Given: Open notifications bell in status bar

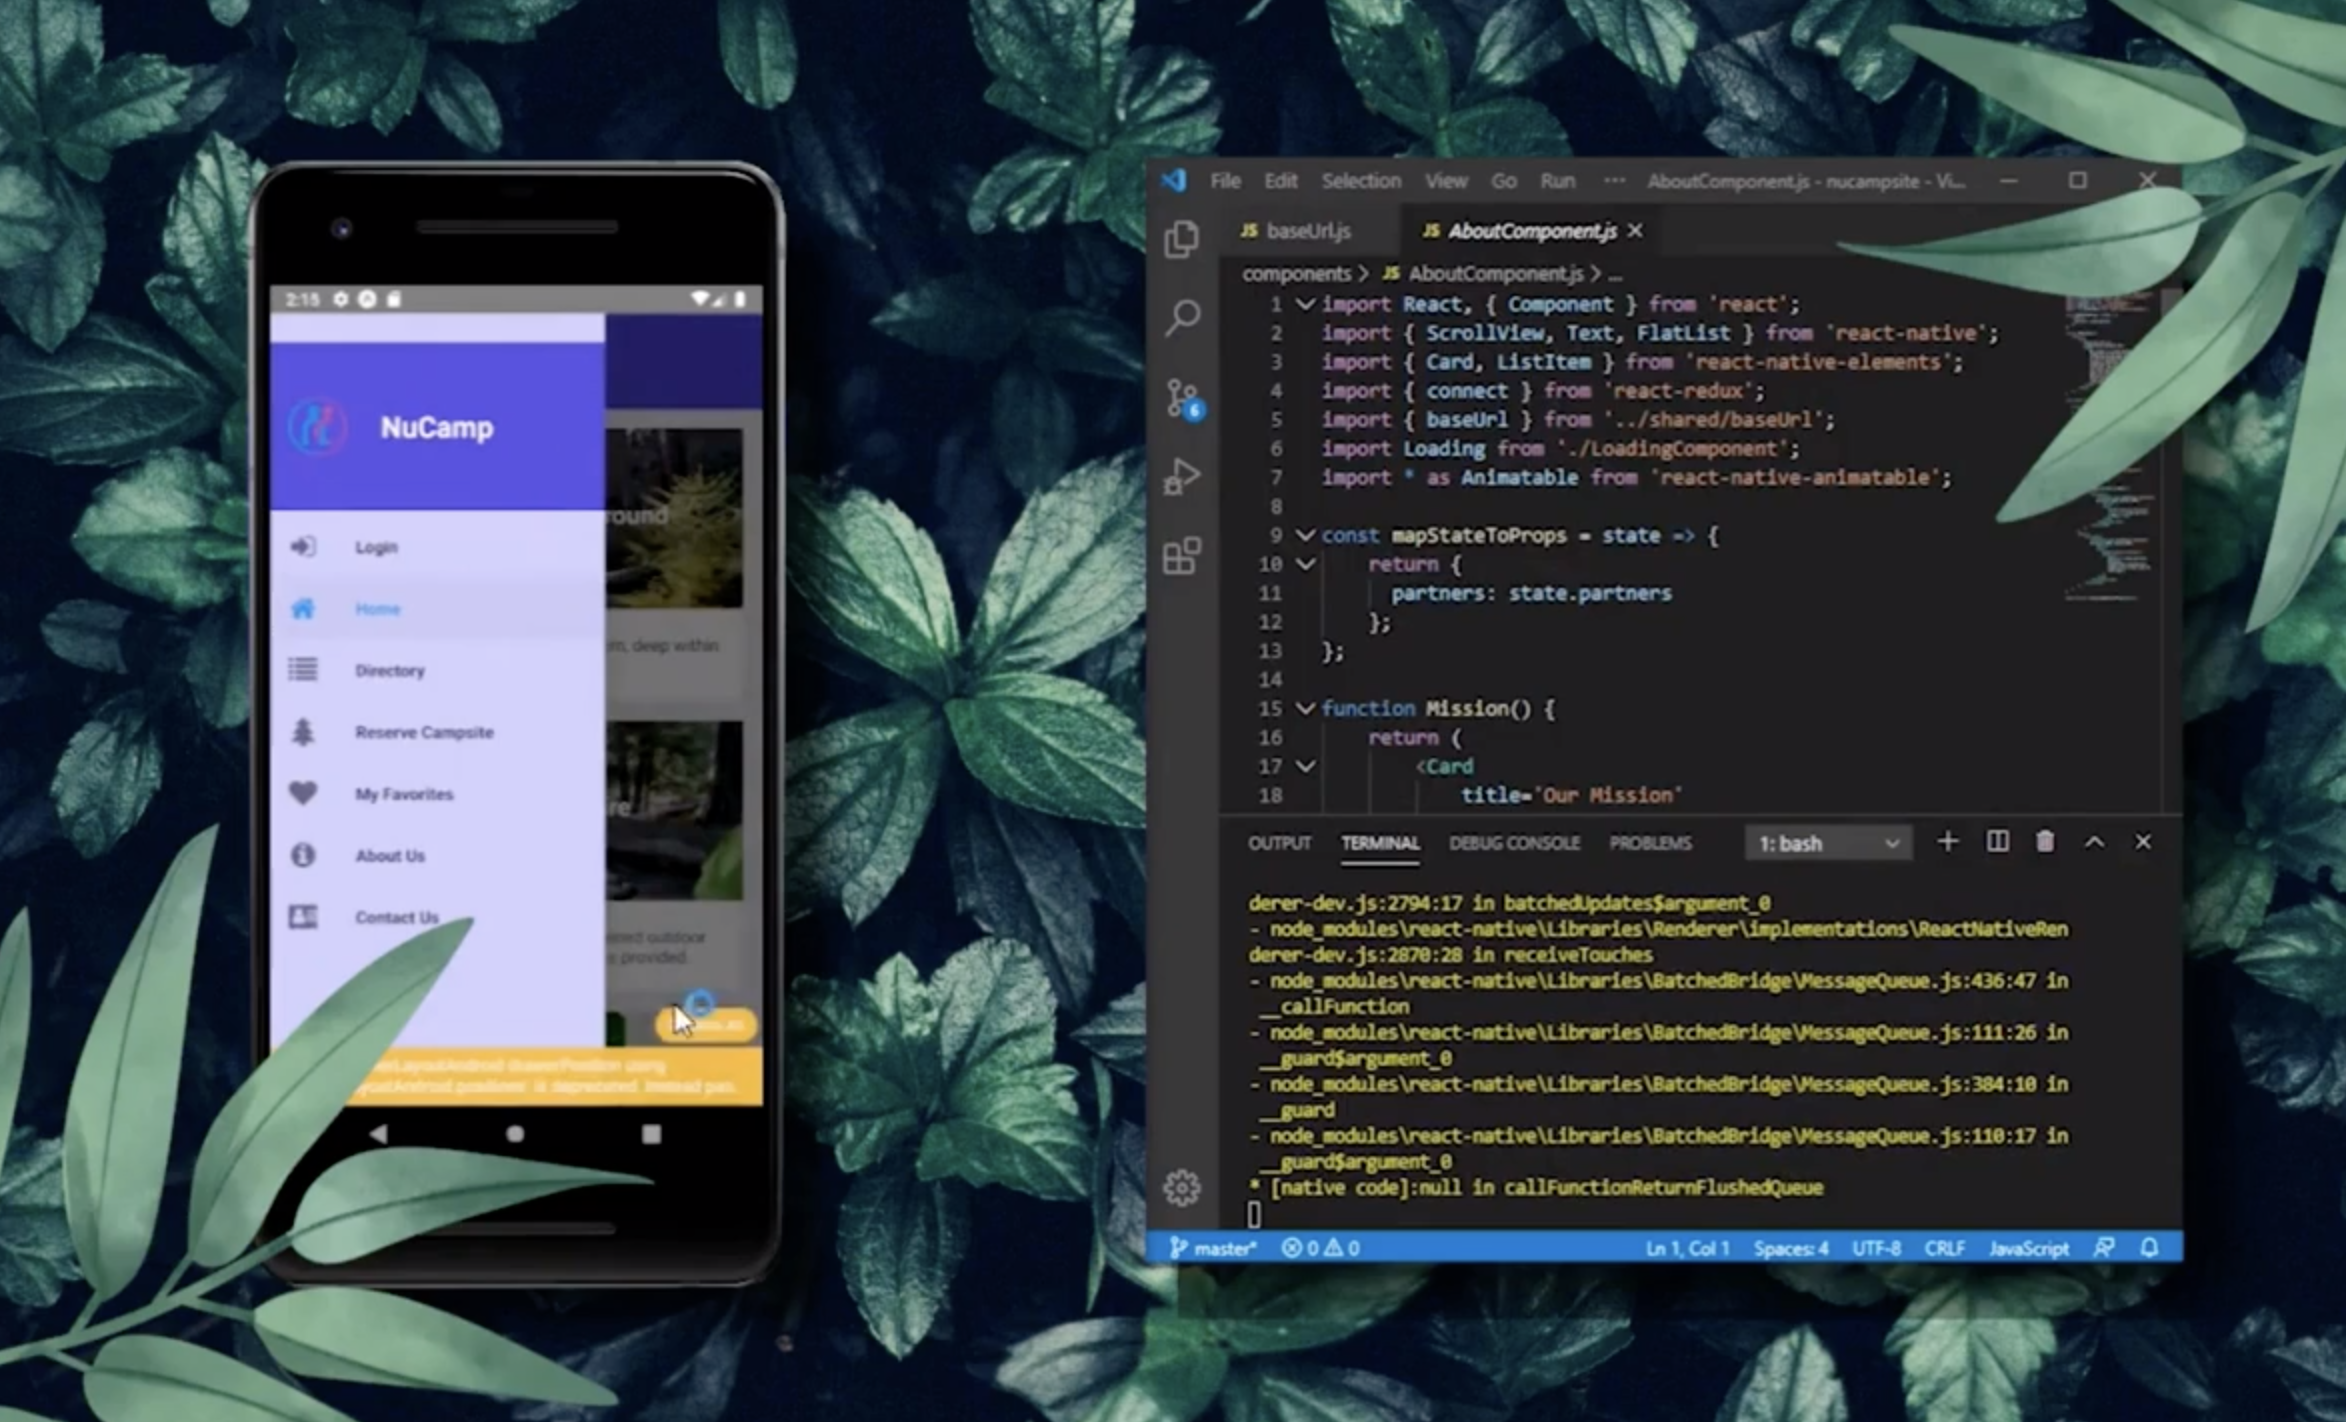Looking at the screenshot, I should click(2149, 1247).
